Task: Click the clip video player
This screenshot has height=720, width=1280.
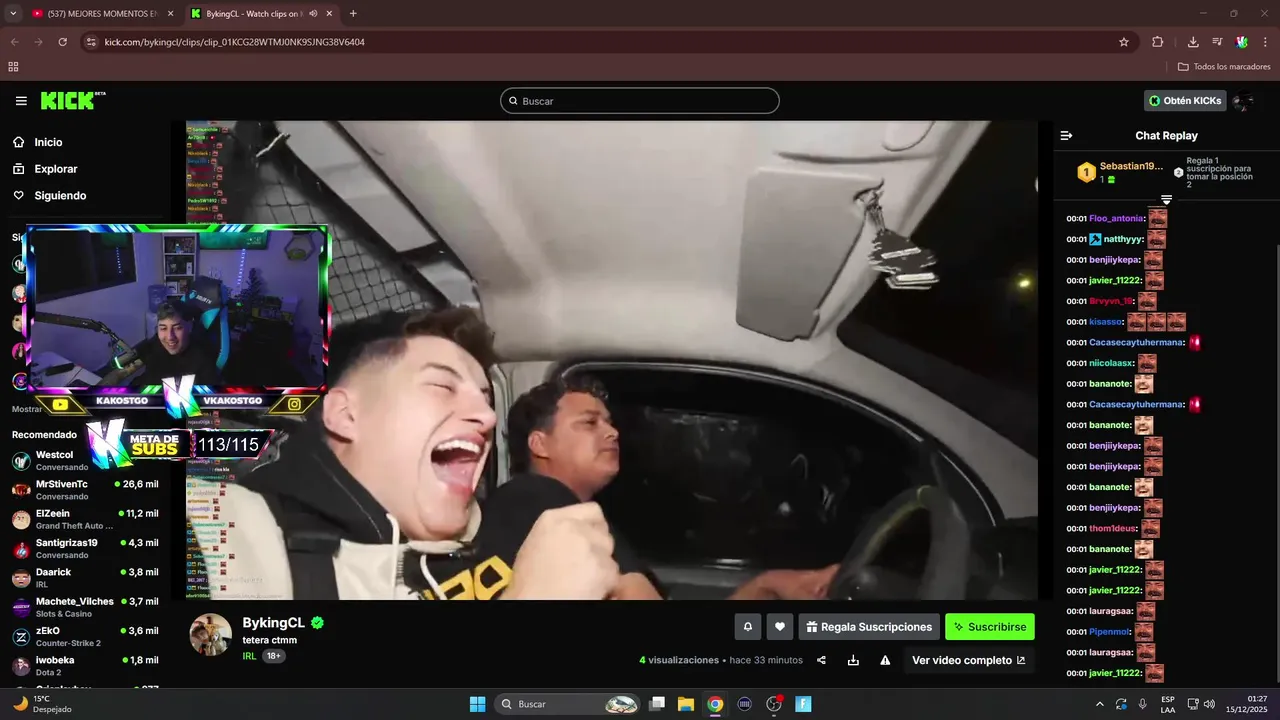Action: [612, 360]
